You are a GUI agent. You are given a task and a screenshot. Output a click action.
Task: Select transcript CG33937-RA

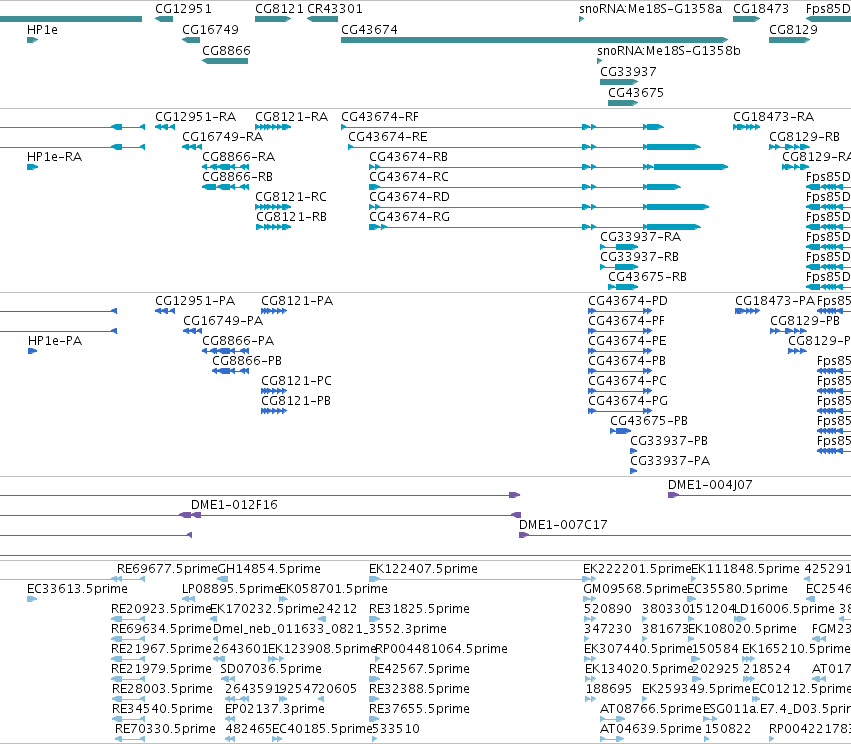pyautogui.click(x=619, y=247)
